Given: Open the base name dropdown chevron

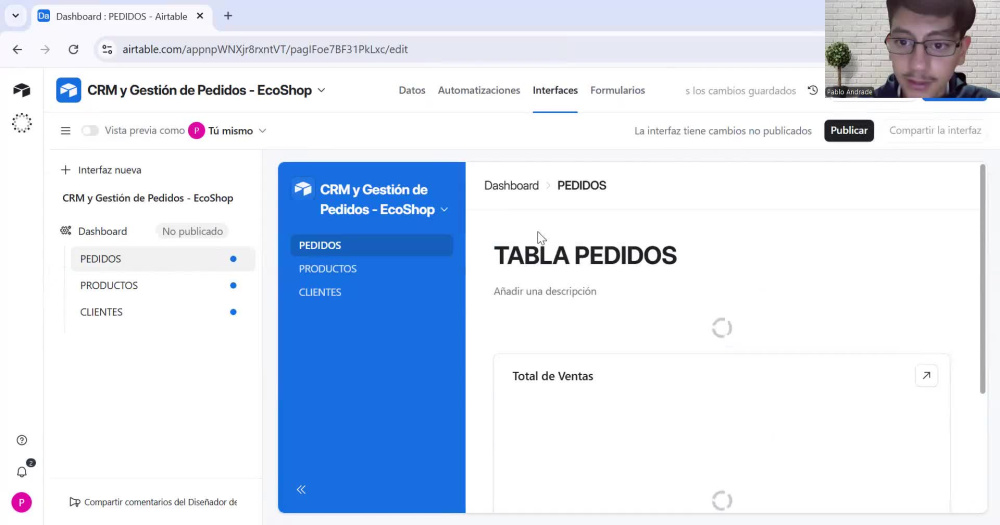Looking at the screenshot, I should (x=321, y=91).
